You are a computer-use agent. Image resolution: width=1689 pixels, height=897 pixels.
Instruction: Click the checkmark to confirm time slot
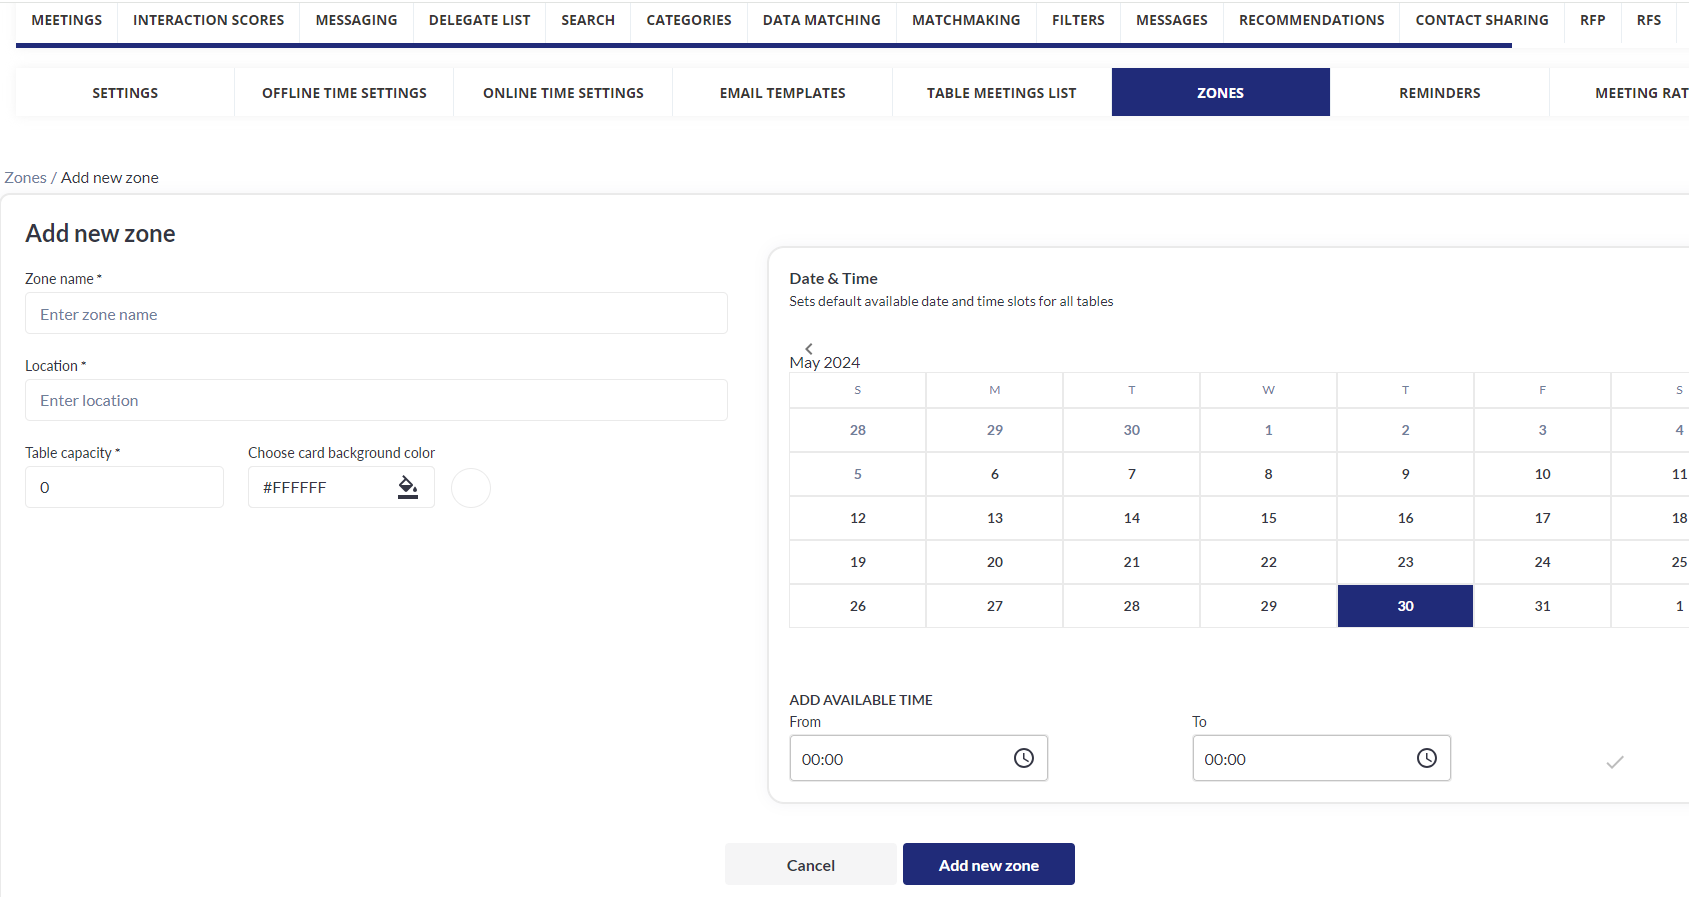tap(1614, 762)
